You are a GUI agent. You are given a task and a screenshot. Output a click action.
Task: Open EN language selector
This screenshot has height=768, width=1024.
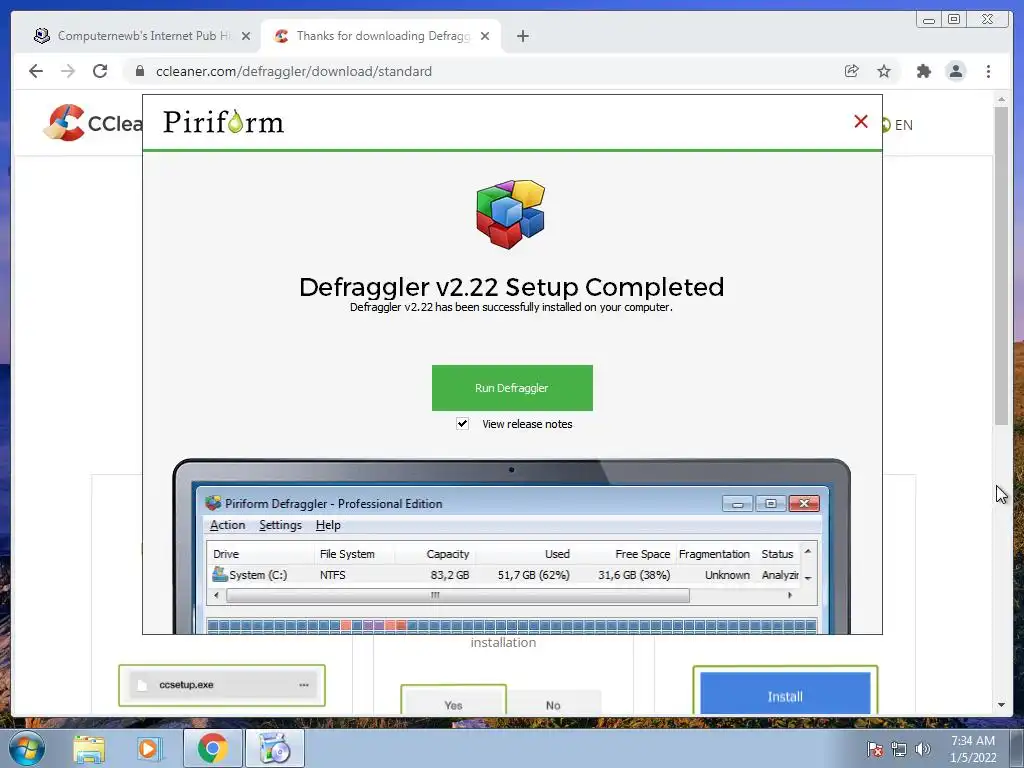coord(897,125)
